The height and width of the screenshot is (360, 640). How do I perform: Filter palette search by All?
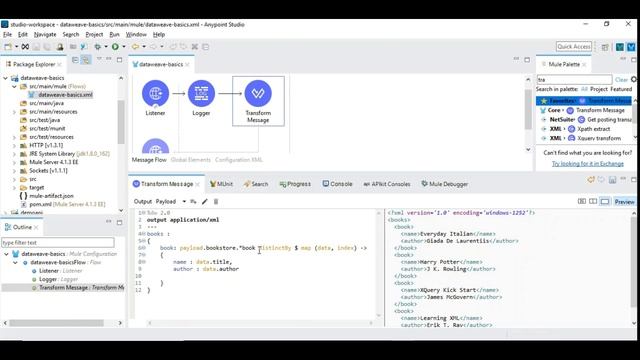584,89
